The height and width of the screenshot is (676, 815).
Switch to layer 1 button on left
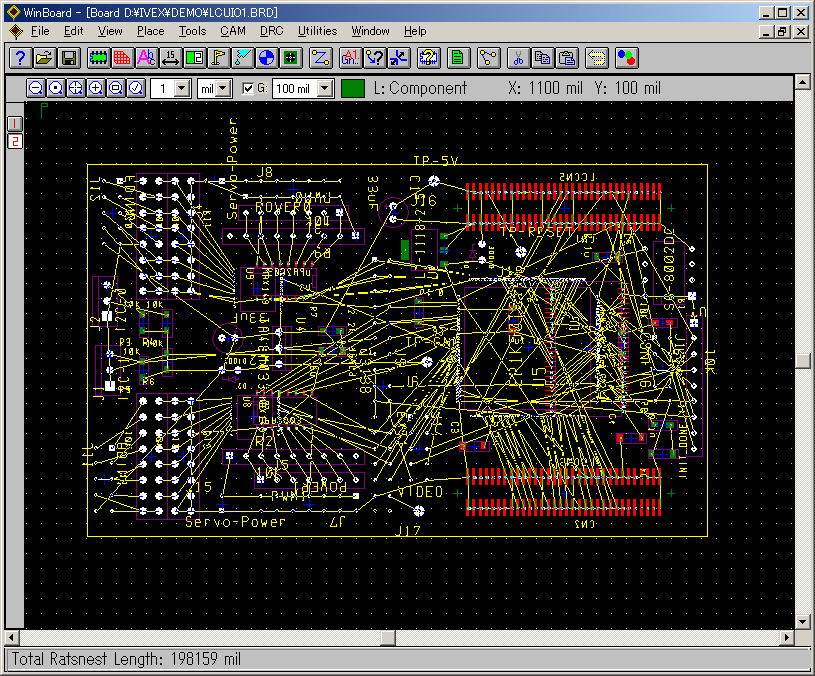[15, 123]
